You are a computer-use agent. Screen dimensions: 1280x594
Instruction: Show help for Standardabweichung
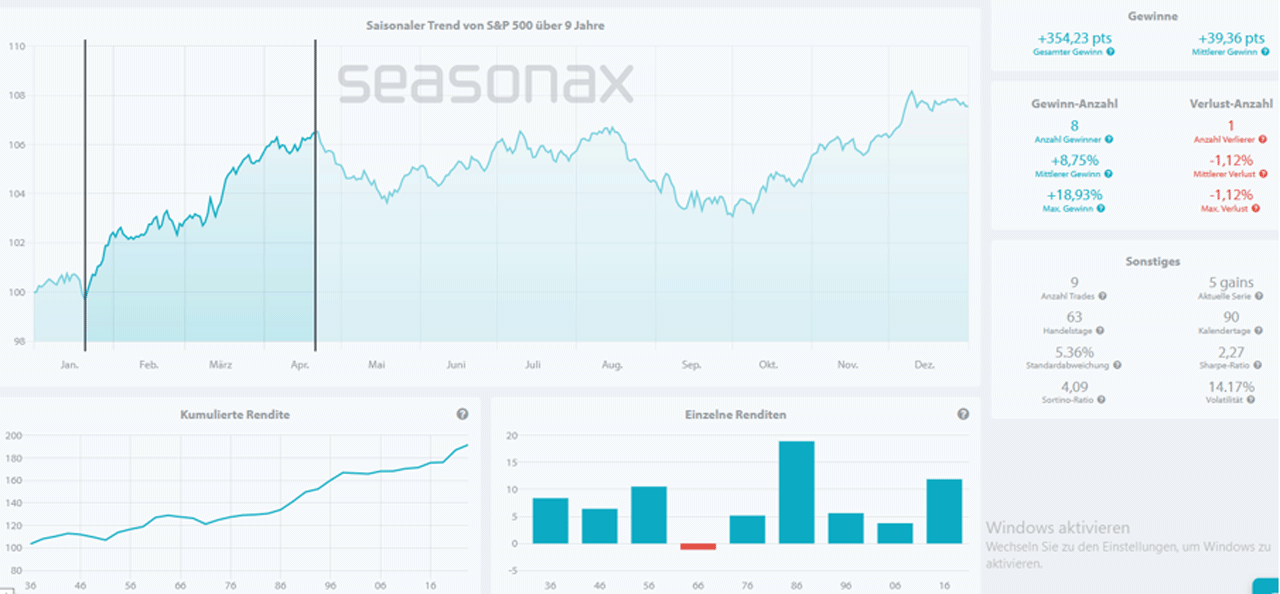tap(1117, 365)
